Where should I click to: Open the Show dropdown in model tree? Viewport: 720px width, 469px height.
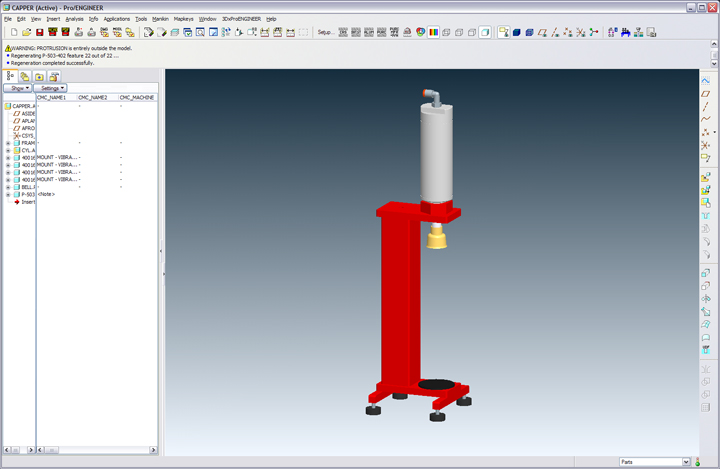point(18,88)
